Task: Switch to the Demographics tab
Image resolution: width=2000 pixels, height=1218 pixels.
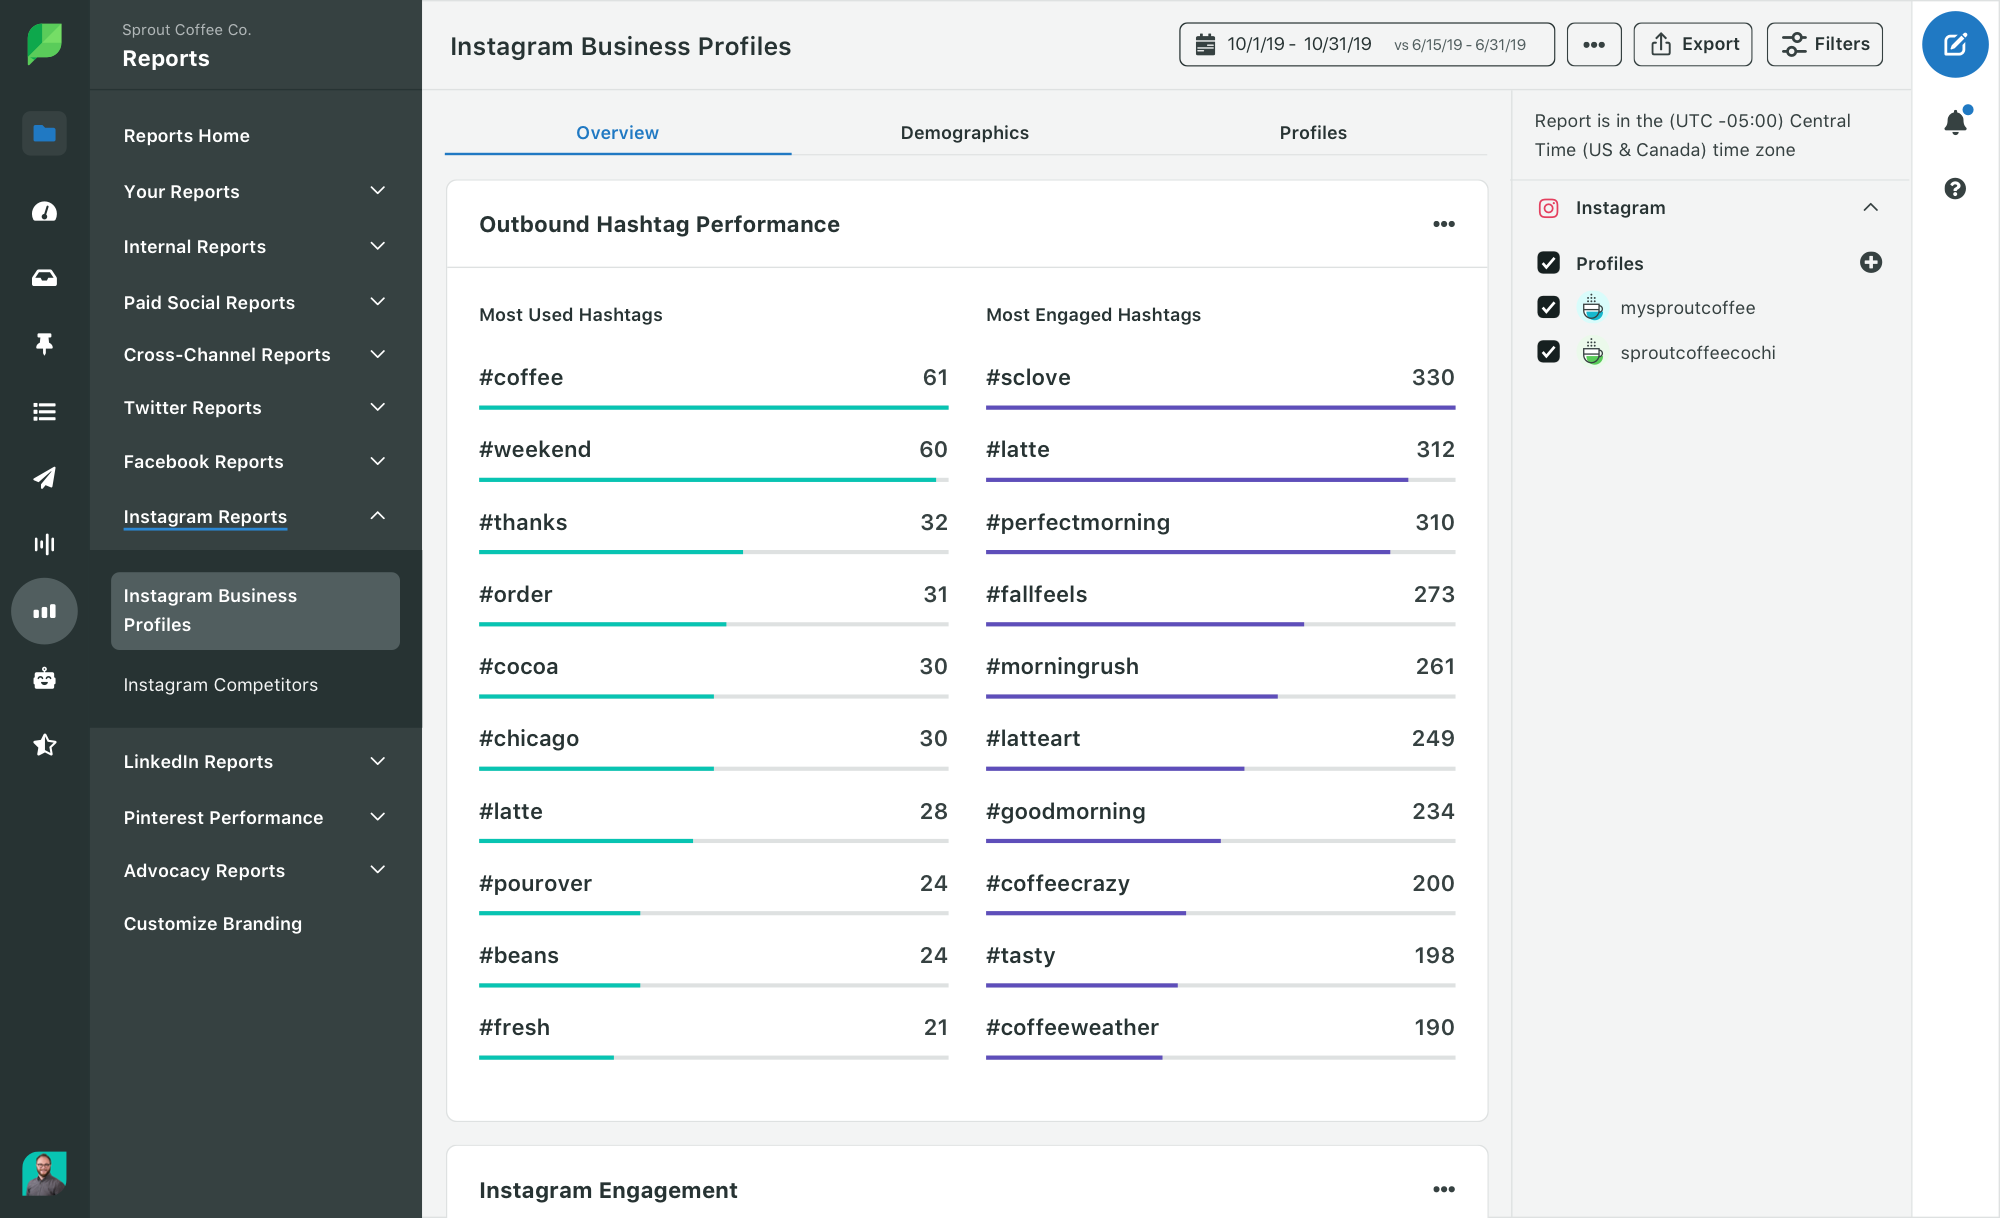Action: [966, 133]
